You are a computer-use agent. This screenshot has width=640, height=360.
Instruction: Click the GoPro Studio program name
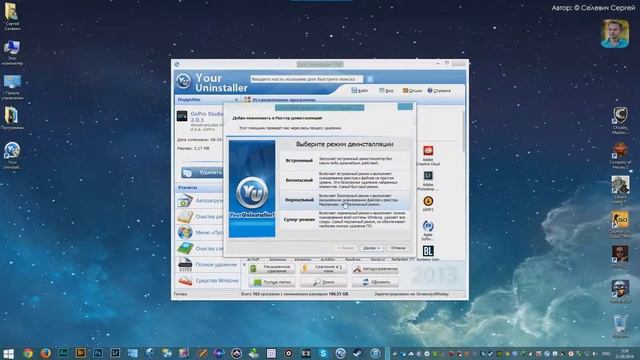click(207, 117)
